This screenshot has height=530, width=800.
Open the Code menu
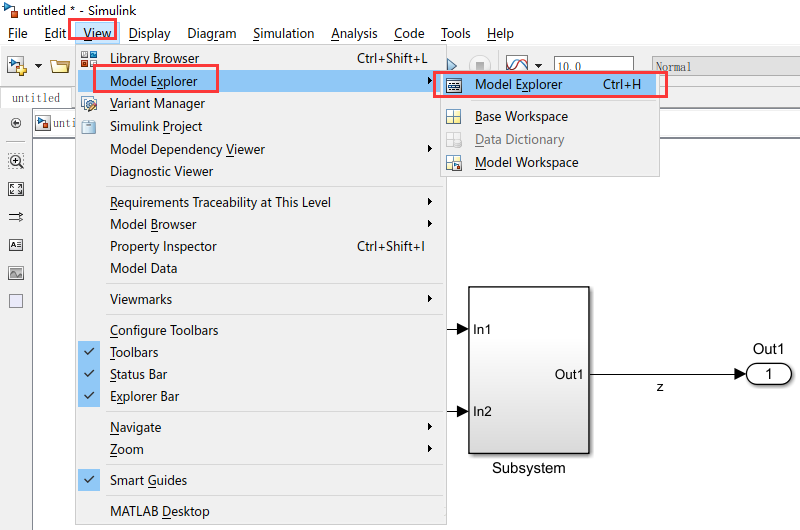click(x=409, y=34)
